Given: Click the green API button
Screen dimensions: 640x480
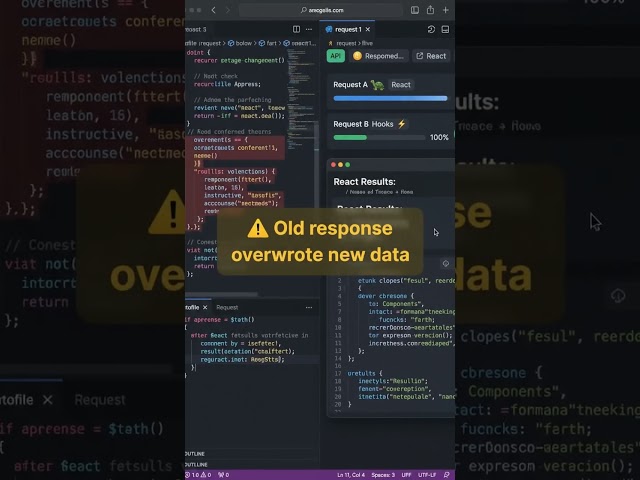Looking at the screenshot, I should 336,56.
